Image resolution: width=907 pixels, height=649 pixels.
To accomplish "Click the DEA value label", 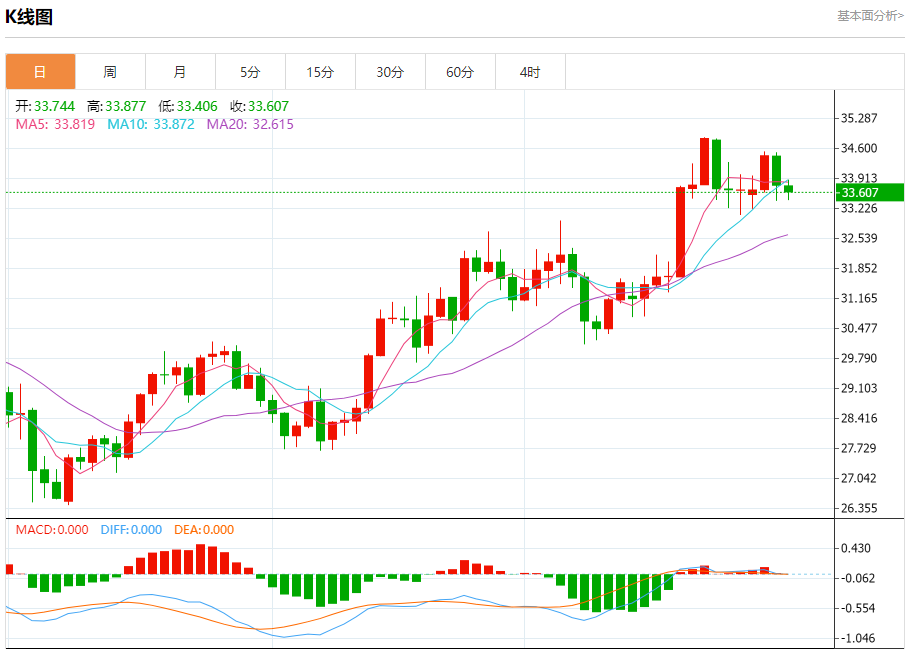I will point(204,530).
